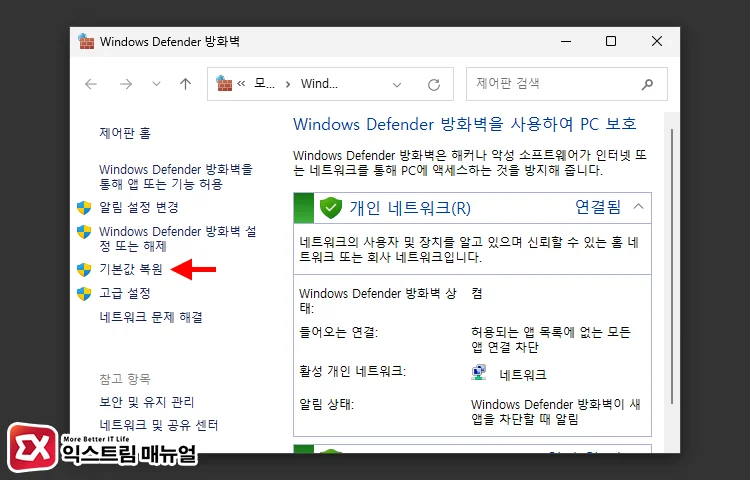Expand the address bar history dropdown
The width and height of the screenshot is (750, 480).
coord(397,85)
